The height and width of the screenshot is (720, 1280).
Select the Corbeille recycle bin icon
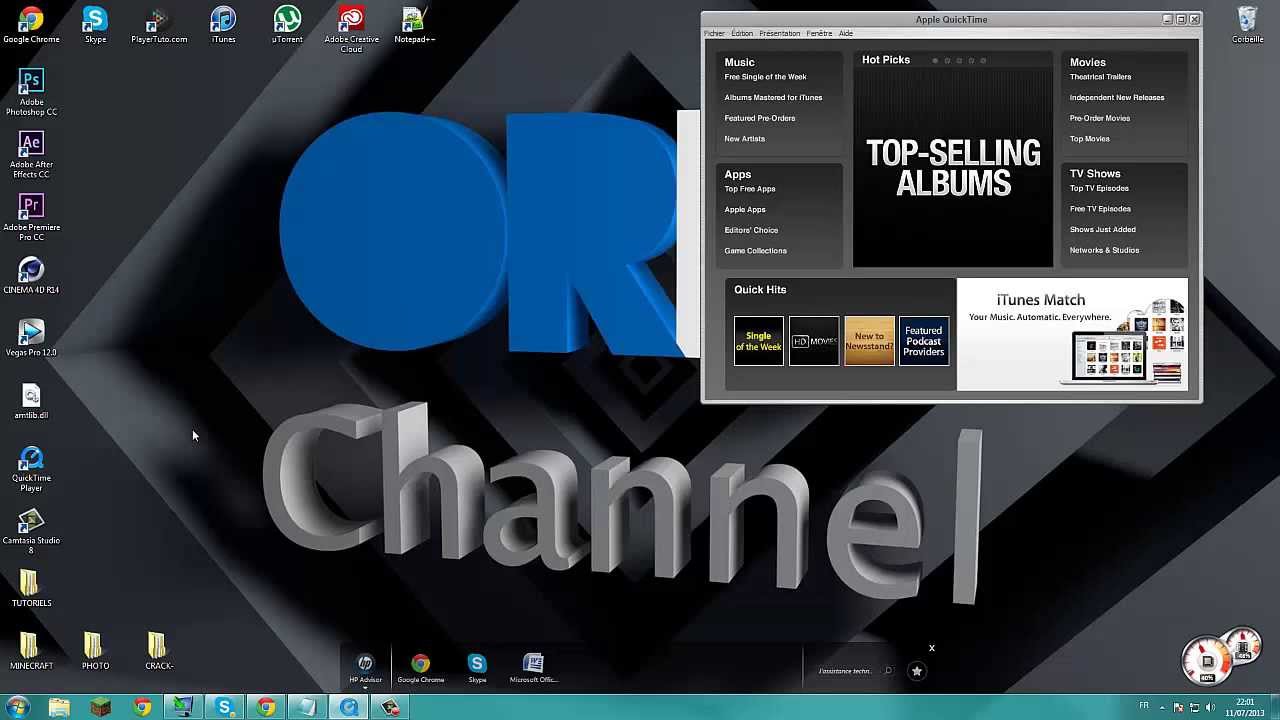[x=1247, y=26]
